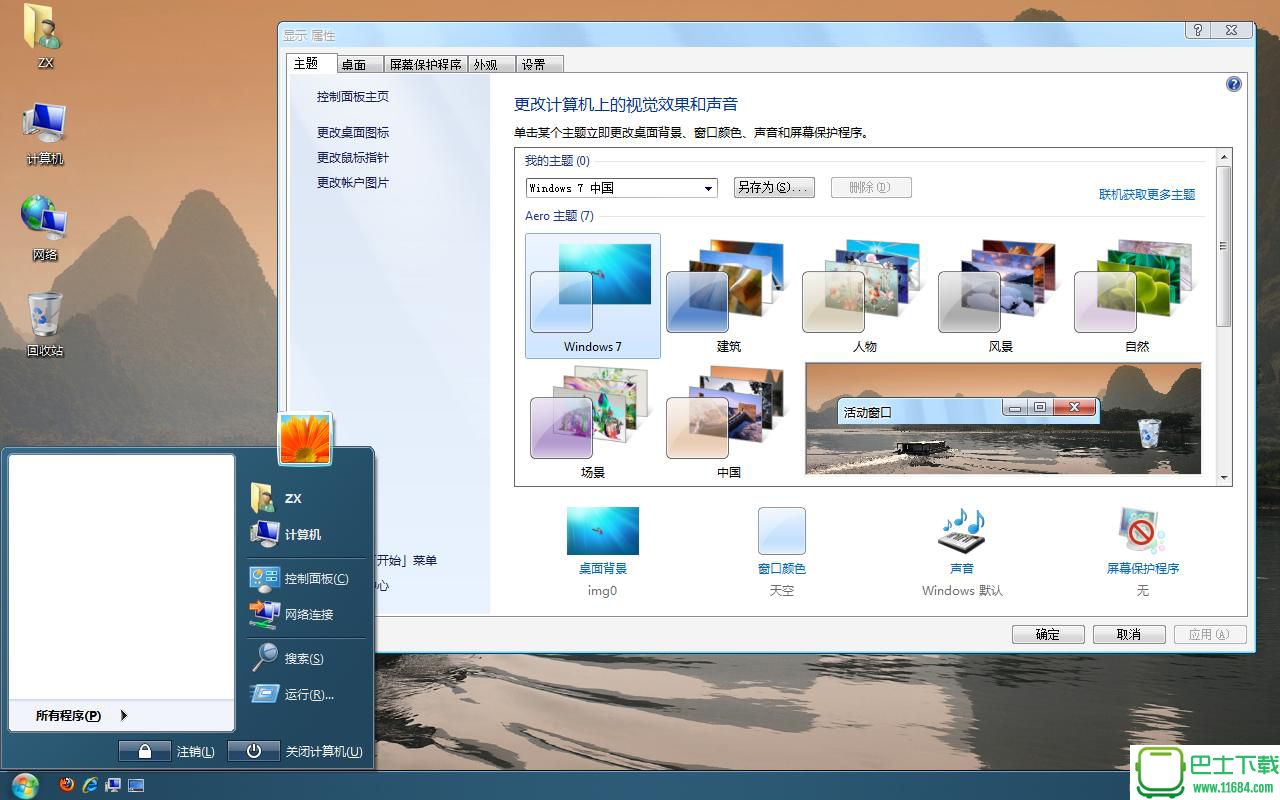Open the ZX folder desktop icon
The image size is (1280, 800).
(44, 36)
